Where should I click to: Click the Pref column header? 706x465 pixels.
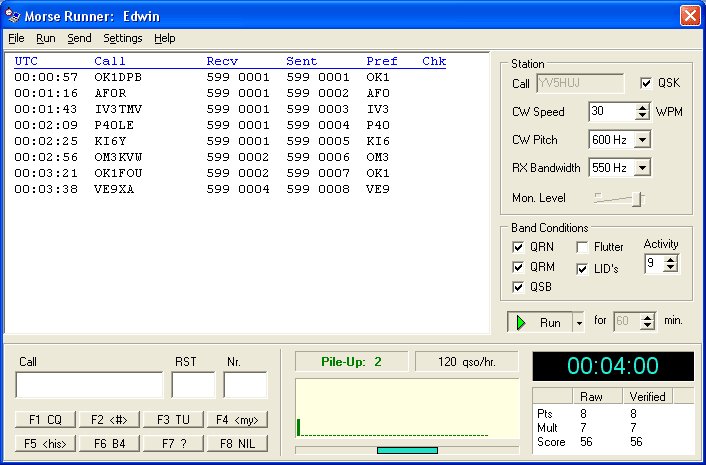click(382, 61)
